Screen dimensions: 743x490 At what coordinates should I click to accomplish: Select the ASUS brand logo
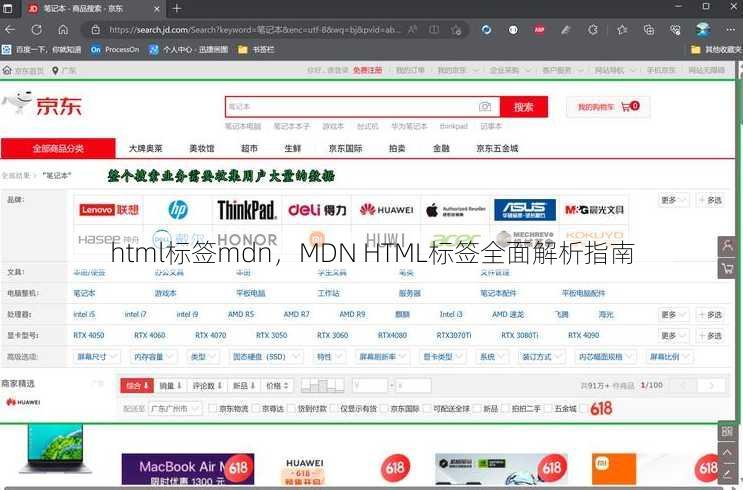pyautogui.click(x=525, y=209)
